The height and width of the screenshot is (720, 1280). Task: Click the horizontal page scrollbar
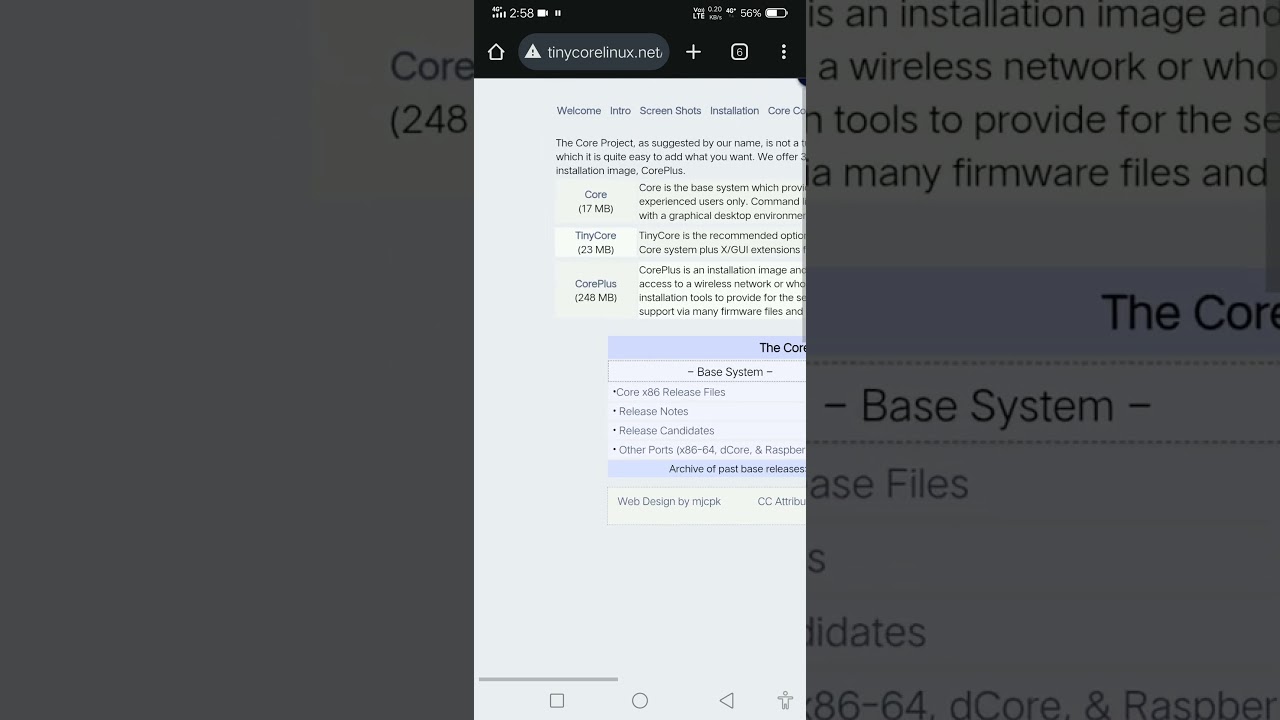[548, 679]
